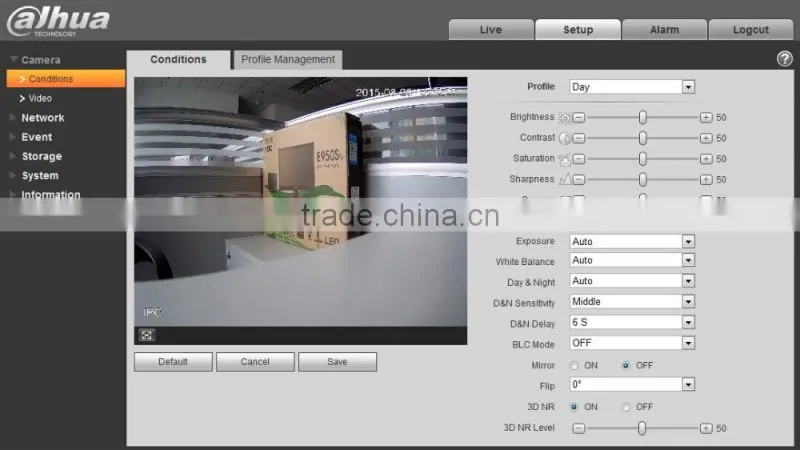
Task: Set Mirror to OFF
Action: coord(626,366)
